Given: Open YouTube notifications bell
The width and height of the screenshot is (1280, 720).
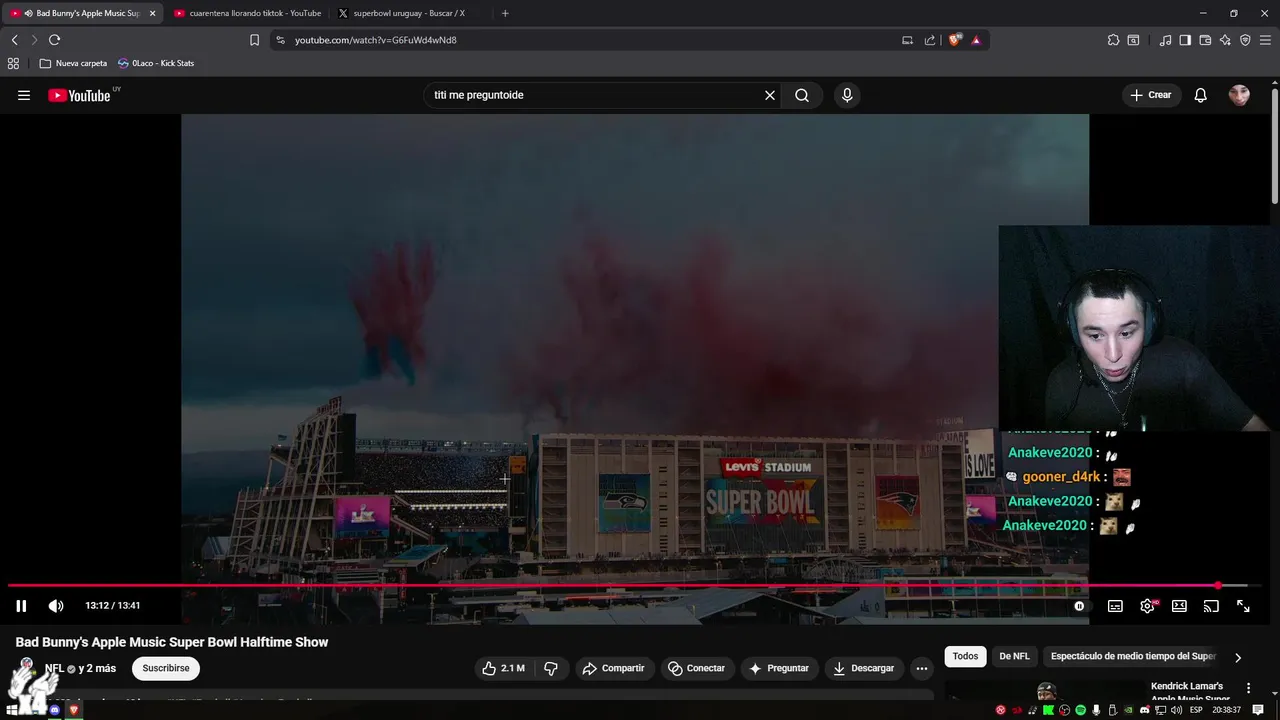Looking at the screenshot, I should [x=1201, y=95].
